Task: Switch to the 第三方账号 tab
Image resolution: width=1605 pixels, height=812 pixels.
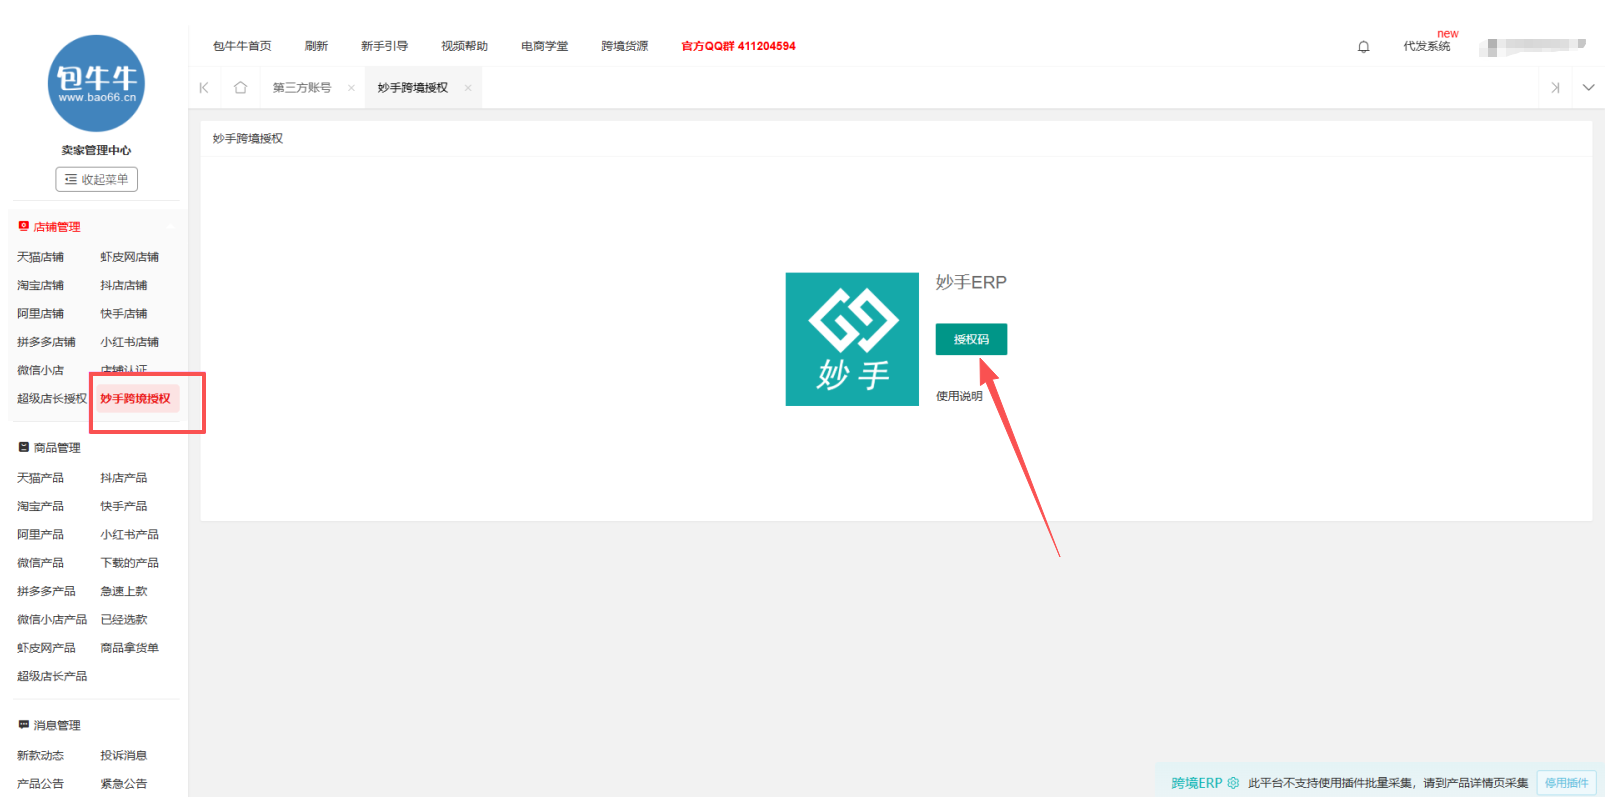Action: click(302, 88)
